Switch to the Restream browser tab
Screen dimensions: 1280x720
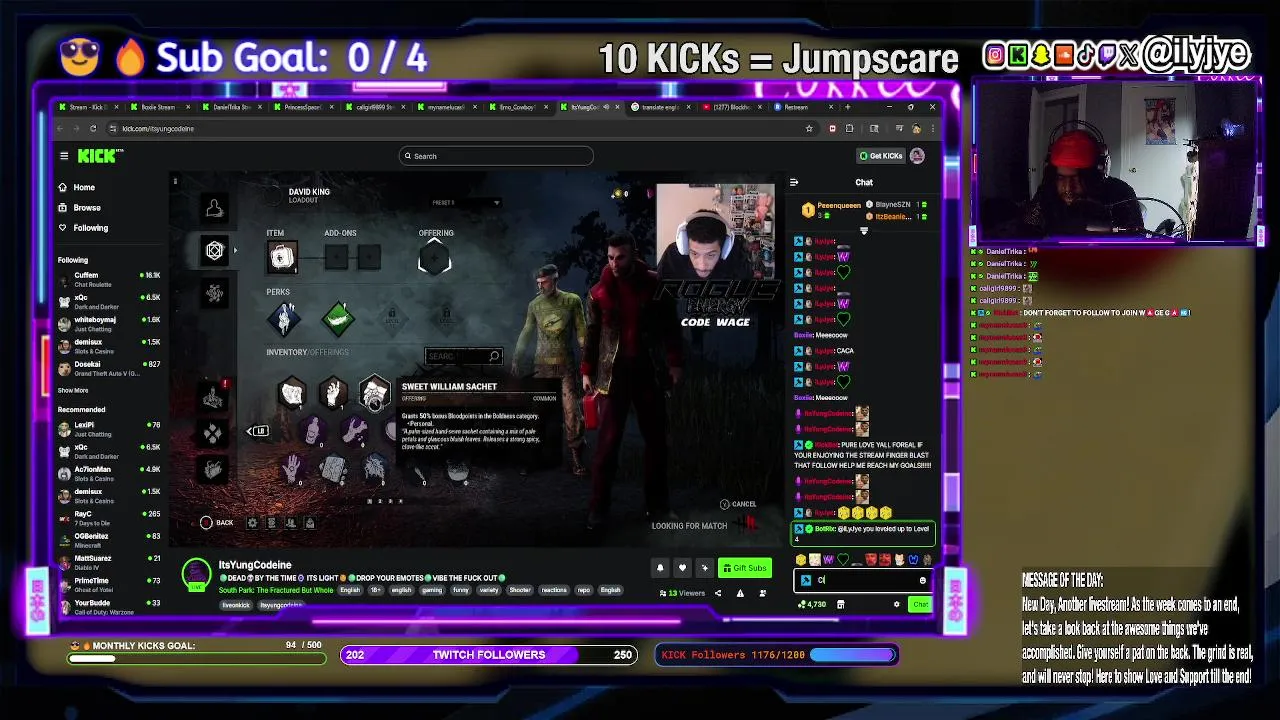click(x=803, y=107)
